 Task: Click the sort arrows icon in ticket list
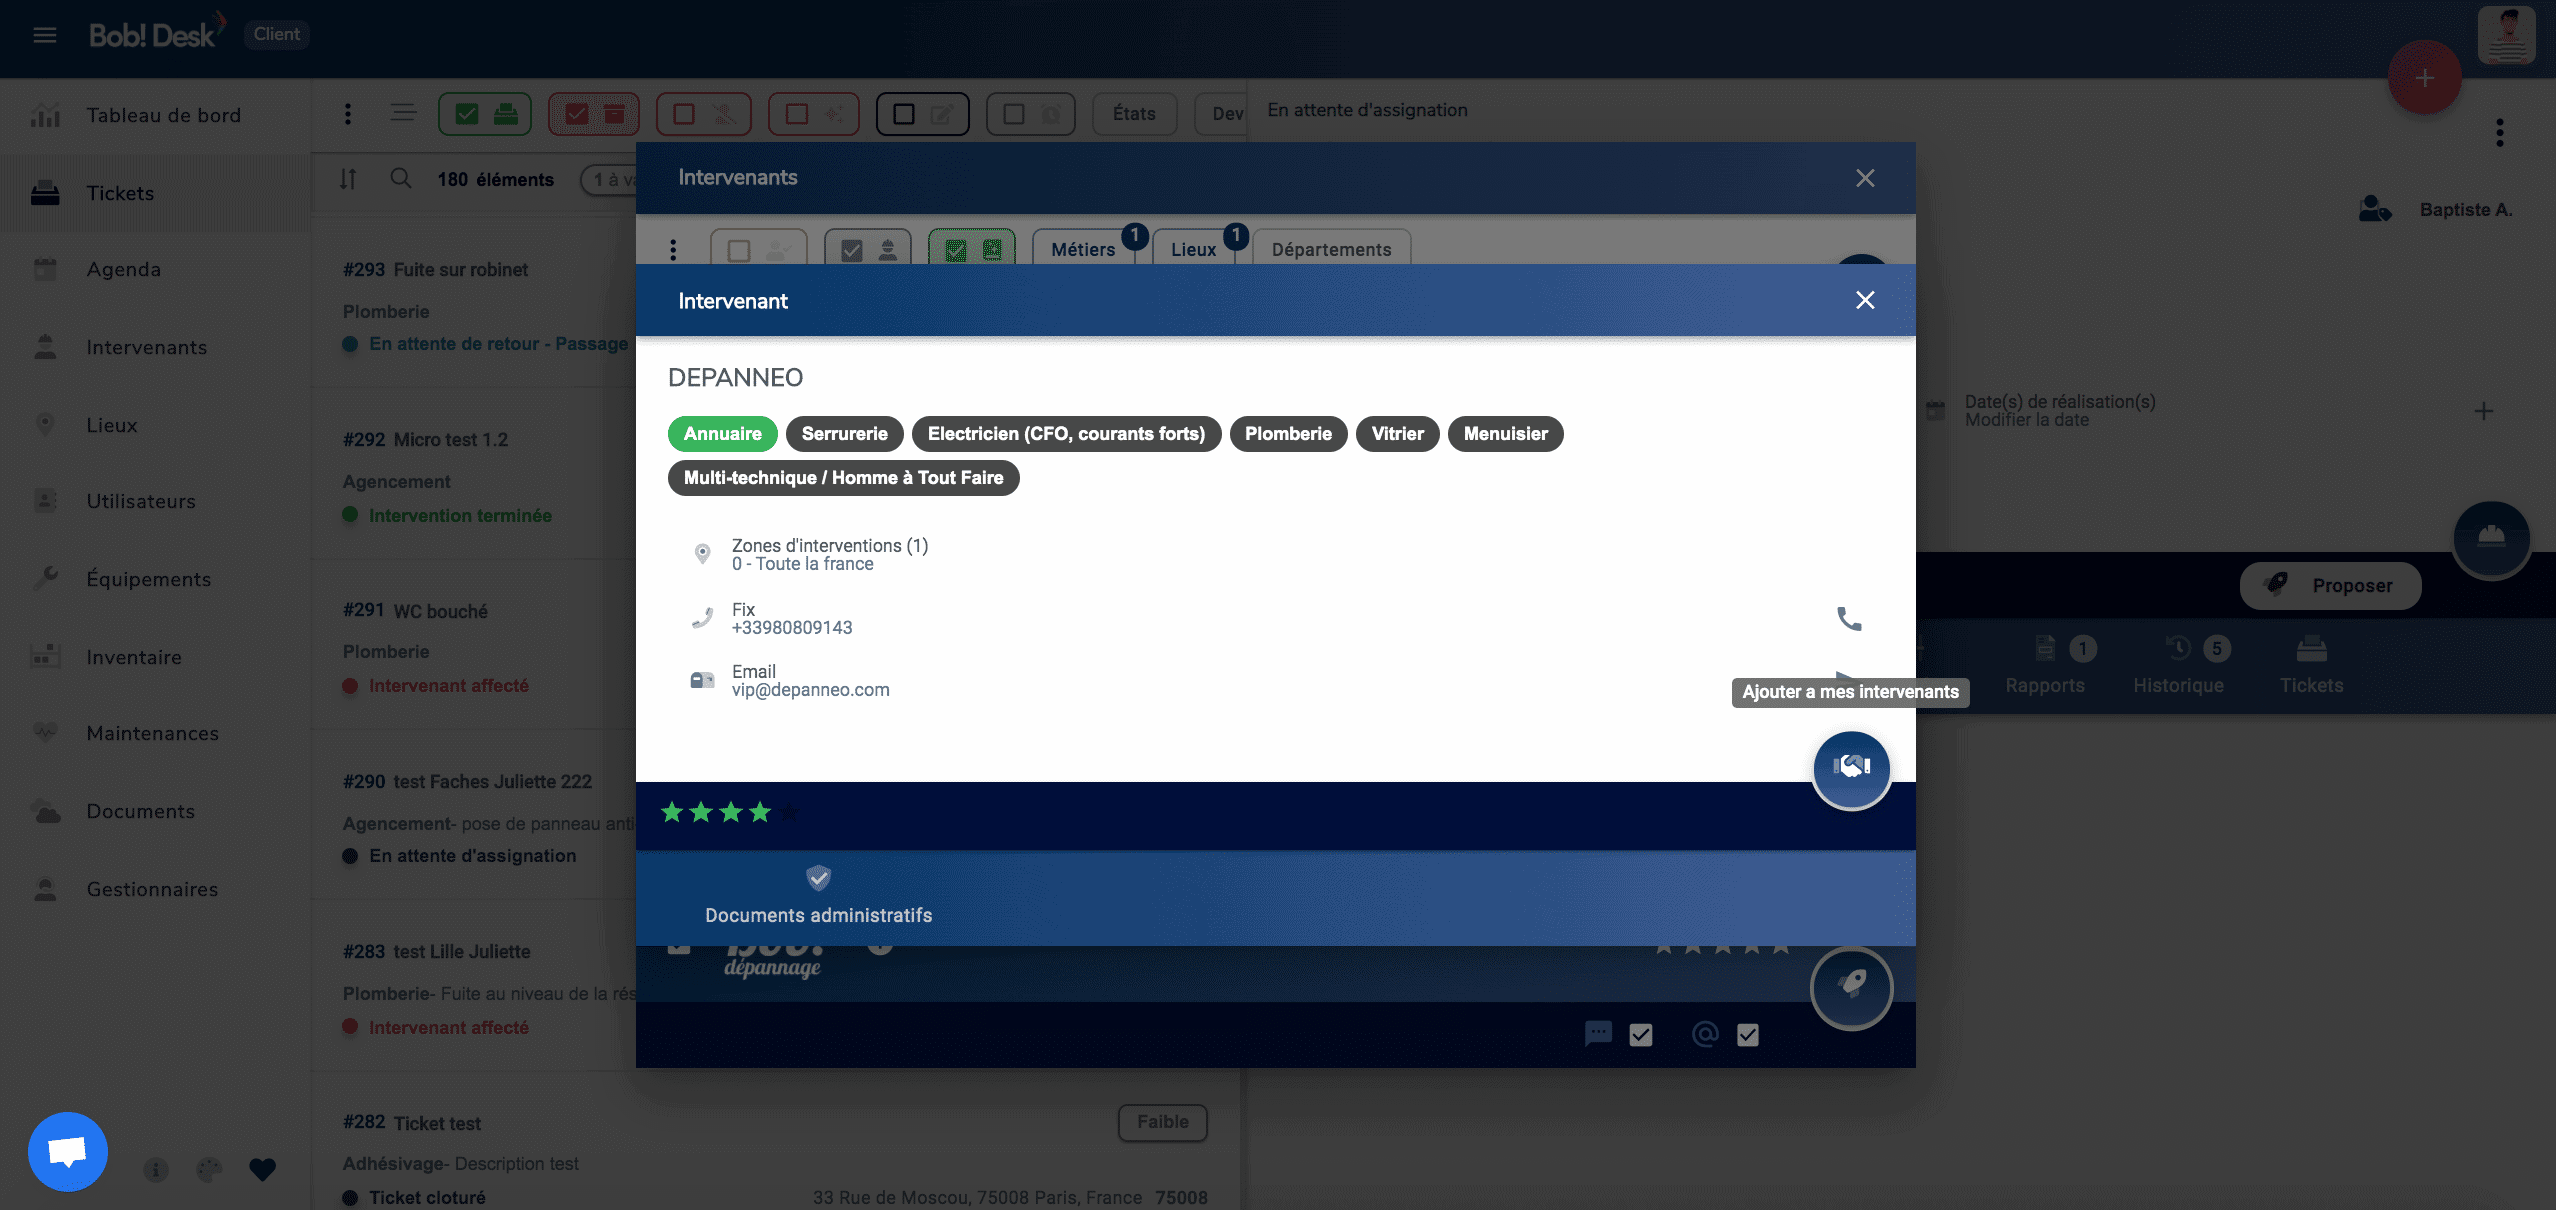(348, 179)
